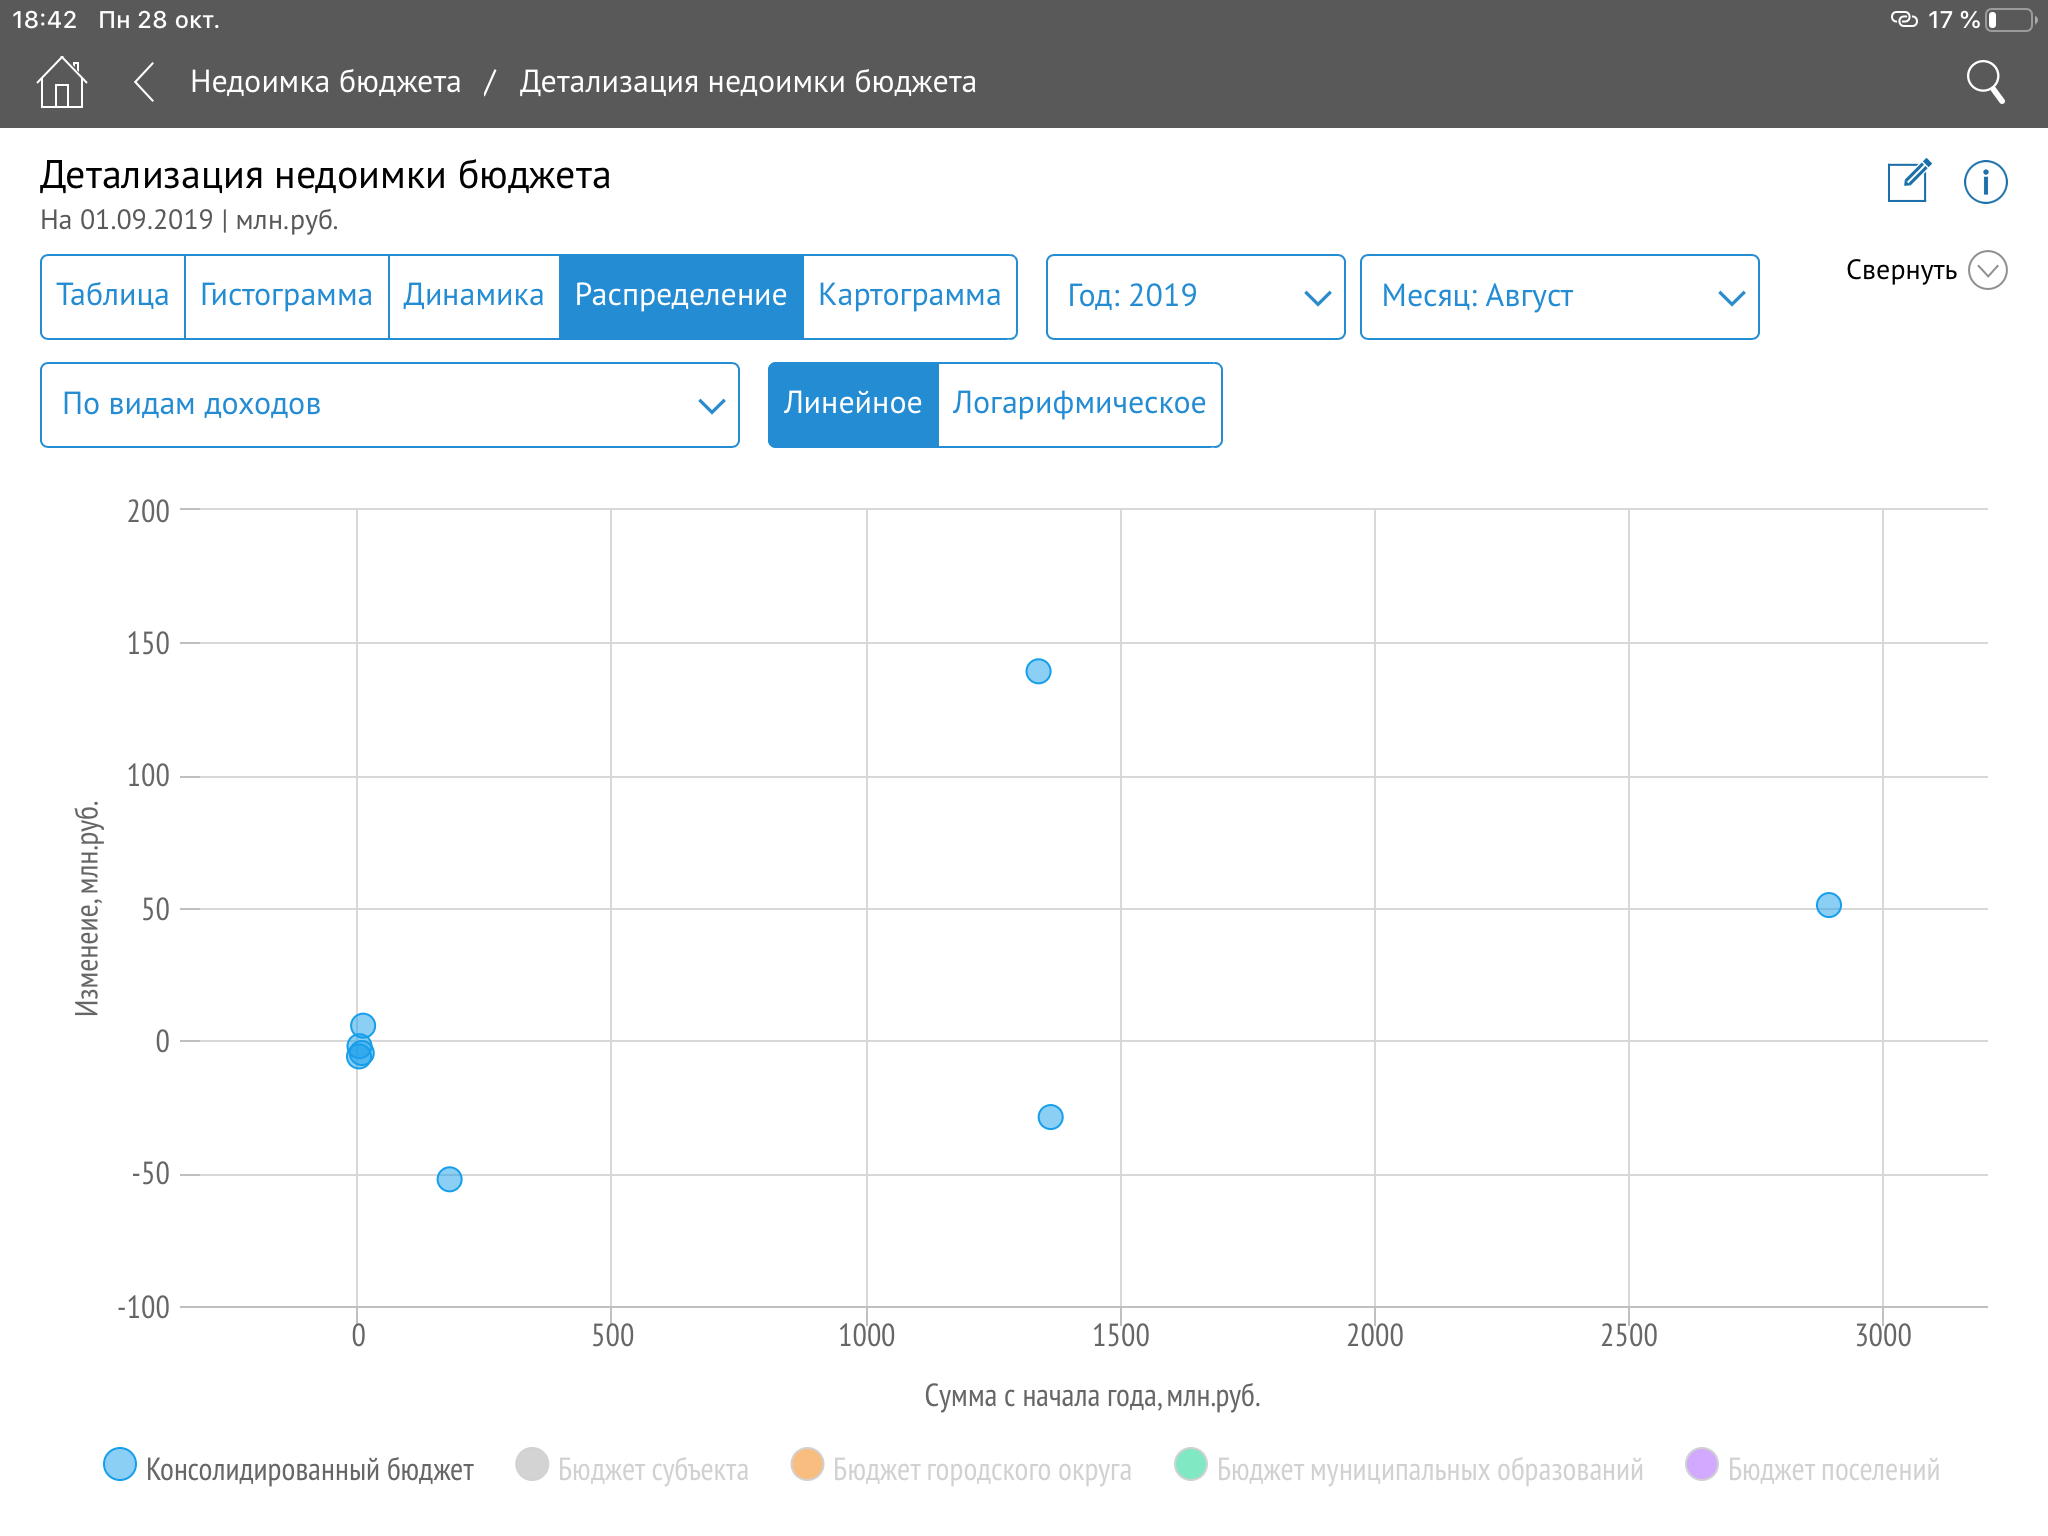Screen dimensions: 2048x1536
Task: Switch to Динамика tab
Action: pyautogui.click(x=474, y=296)
